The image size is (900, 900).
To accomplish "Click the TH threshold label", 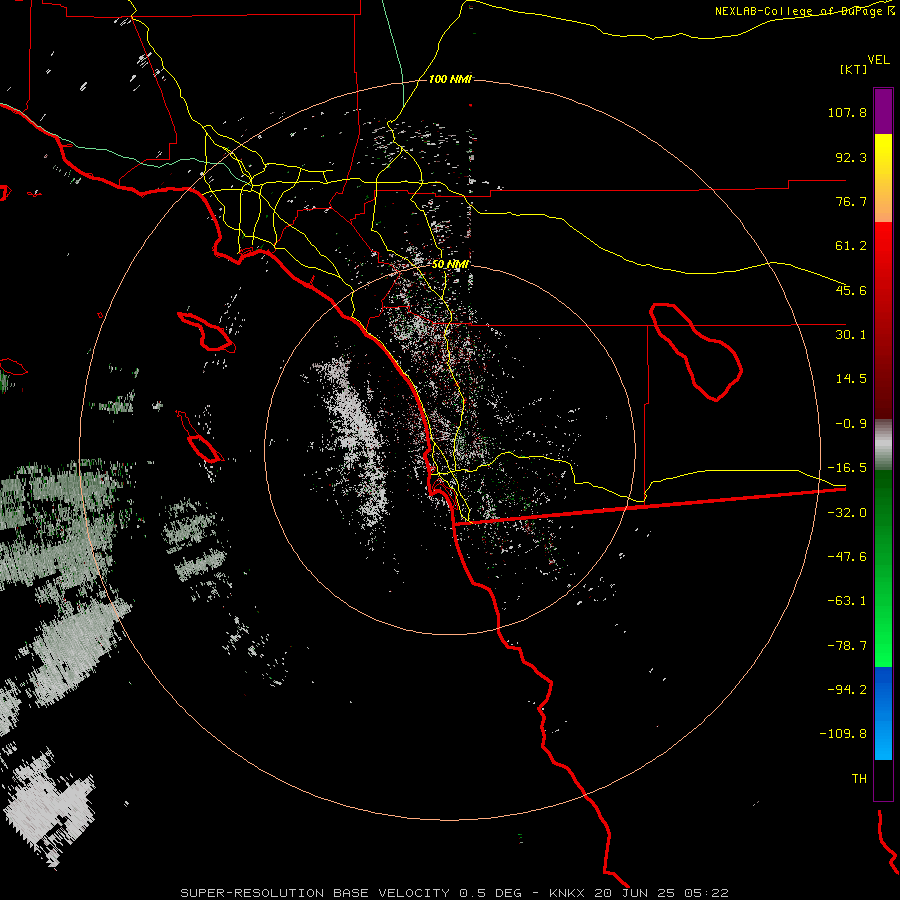I will [x=859, y=779].
